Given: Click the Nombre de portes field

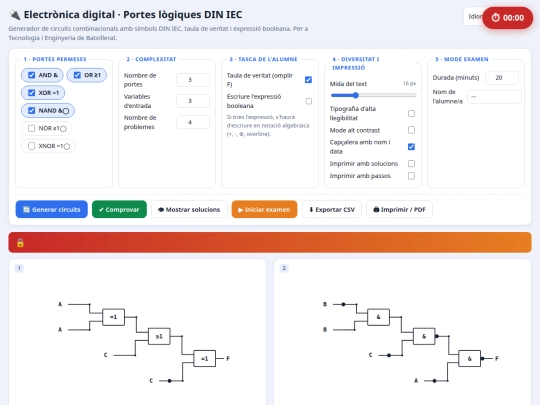Looking at the screenshot, I should point(193,80).
